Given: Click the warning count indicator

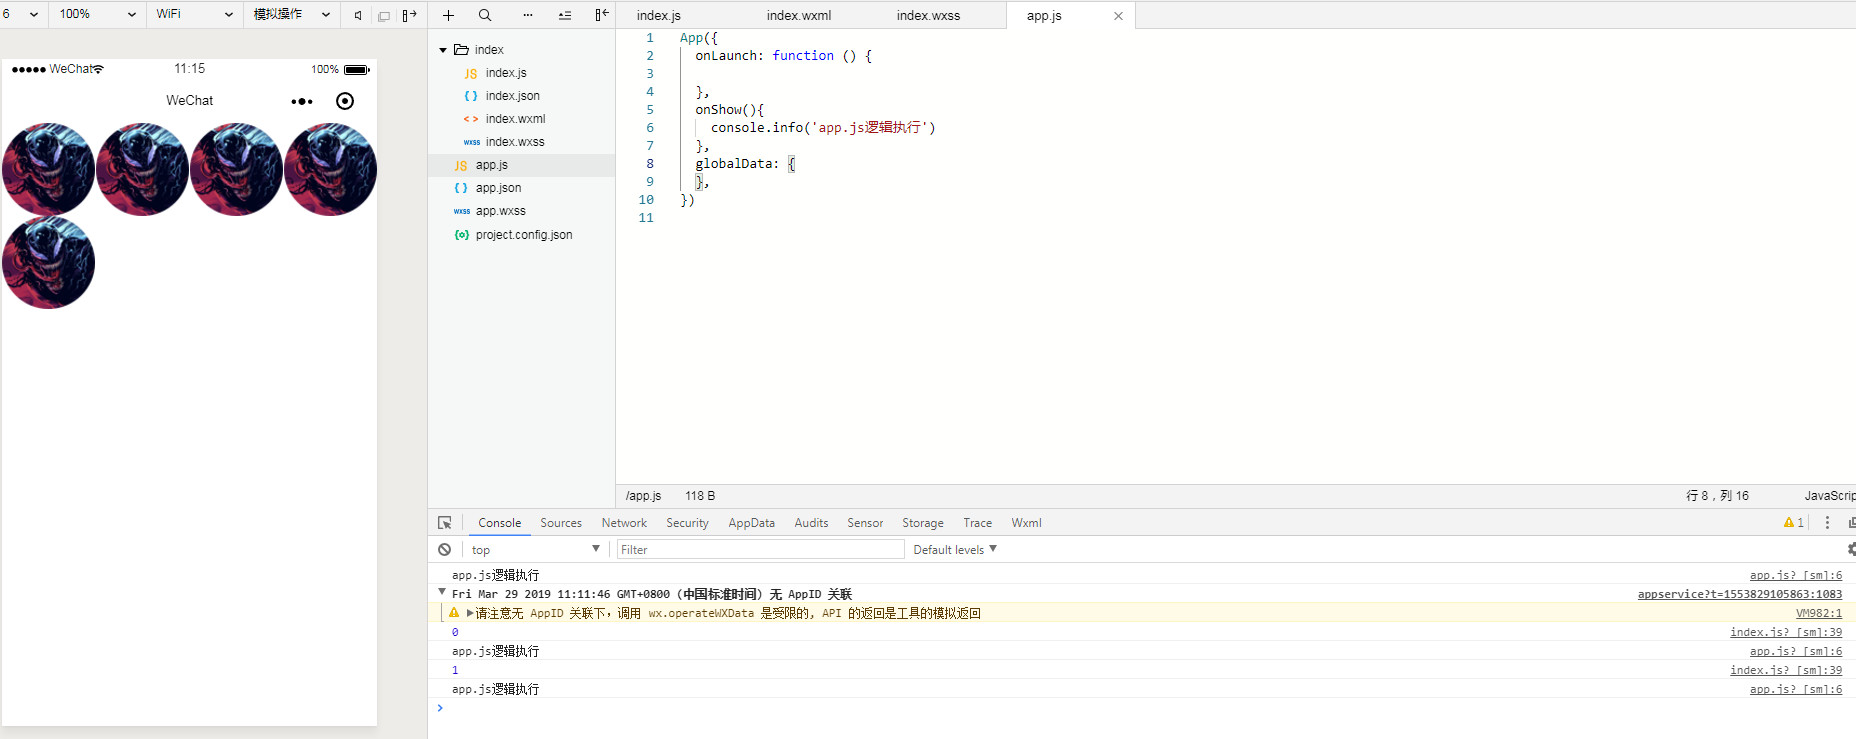Looking at the screenshot, I should coord(1794,522).
